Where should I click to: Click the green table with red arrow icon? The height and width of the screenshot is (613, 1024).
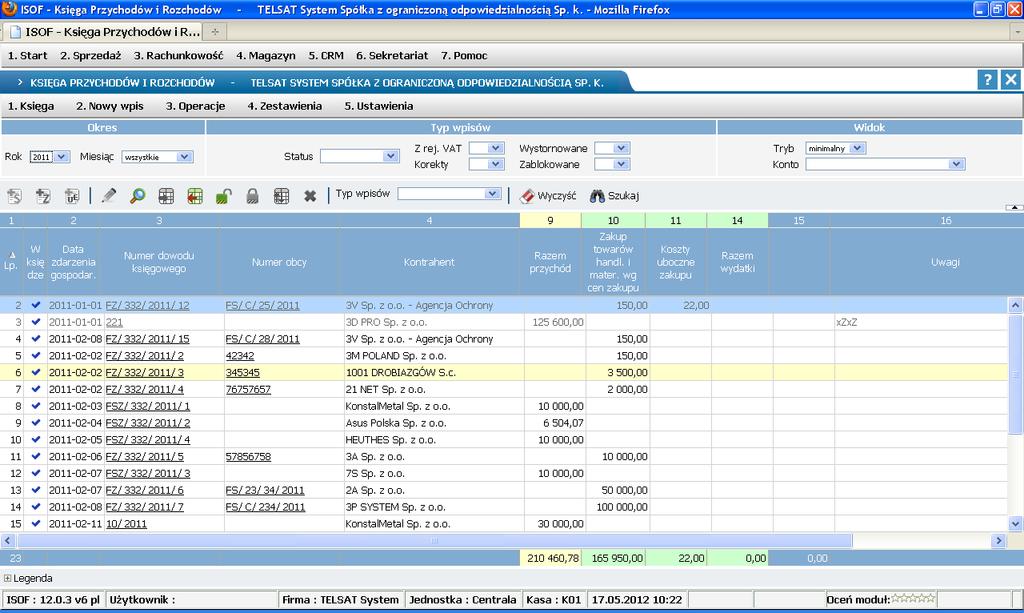195,196
